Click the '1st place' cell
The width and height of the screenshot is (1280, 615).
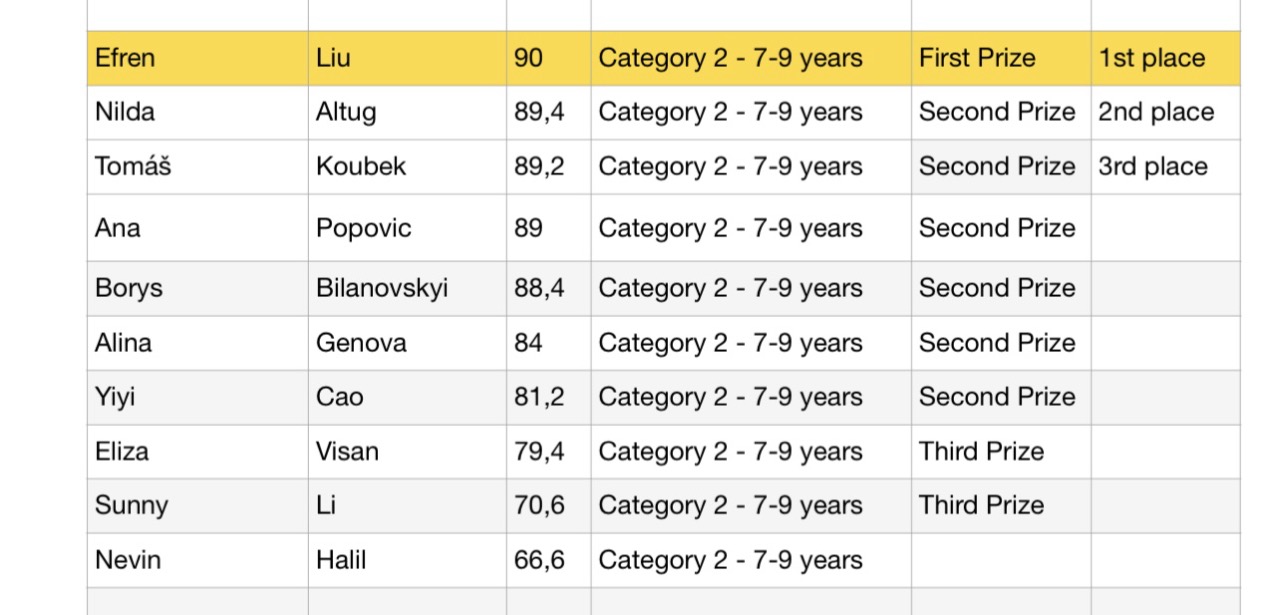click(1152, 58)
